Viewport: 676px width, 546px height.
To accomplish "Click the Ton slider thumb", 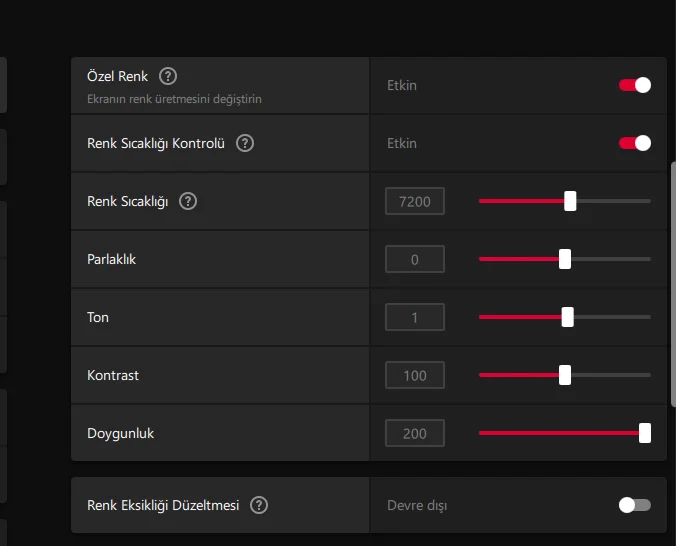I will coord(568,317).
